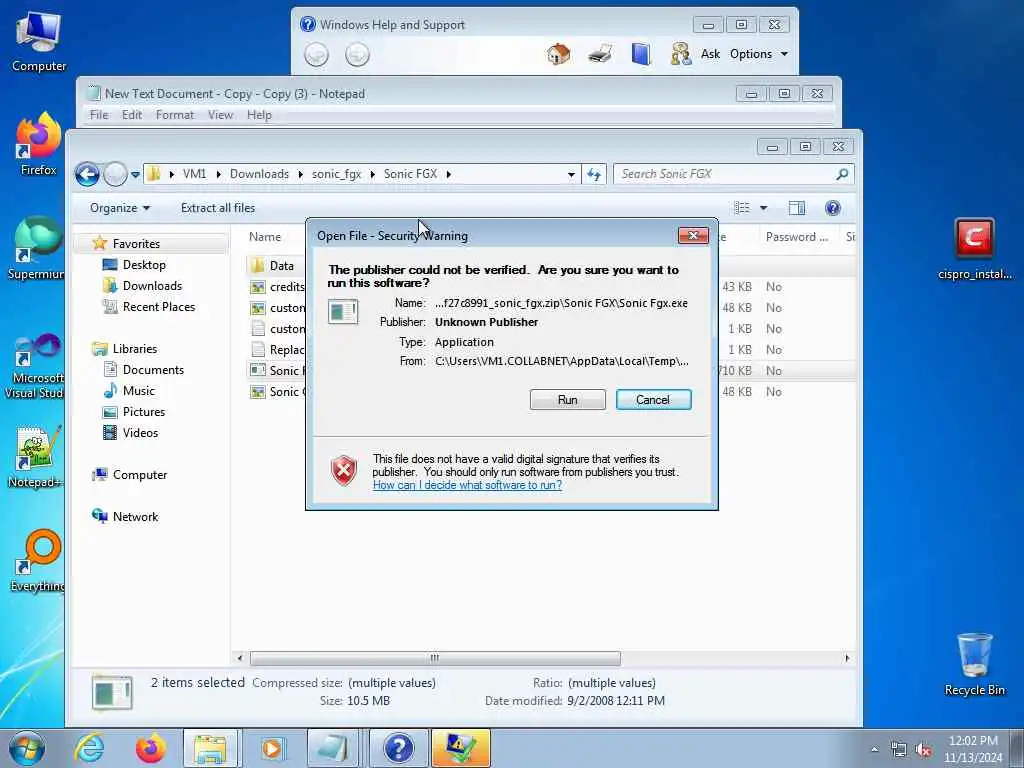Click the Recycle Bin desktop icon
This screenshot has height=768, width=1024.
point(974,664)
